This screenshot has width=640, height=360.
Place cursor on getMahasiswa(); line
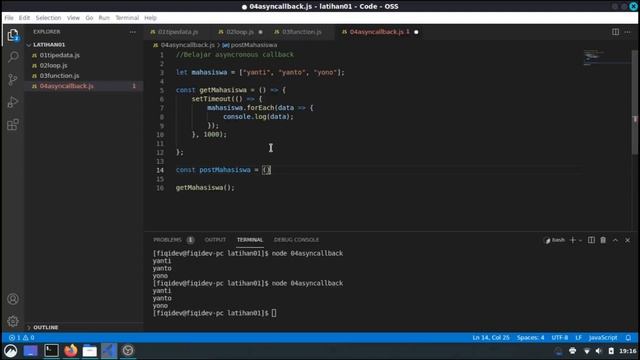click(205, 188)
